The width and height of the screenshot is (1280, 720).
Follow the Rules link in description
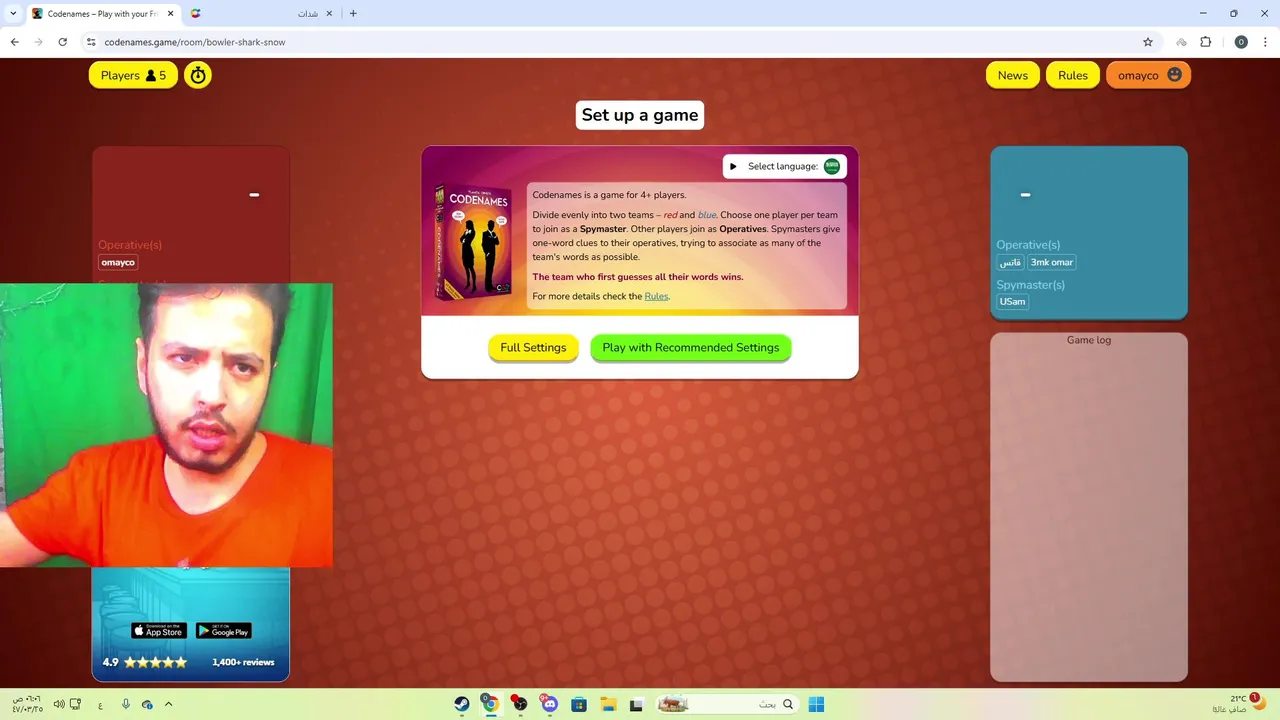coord(656,296)
